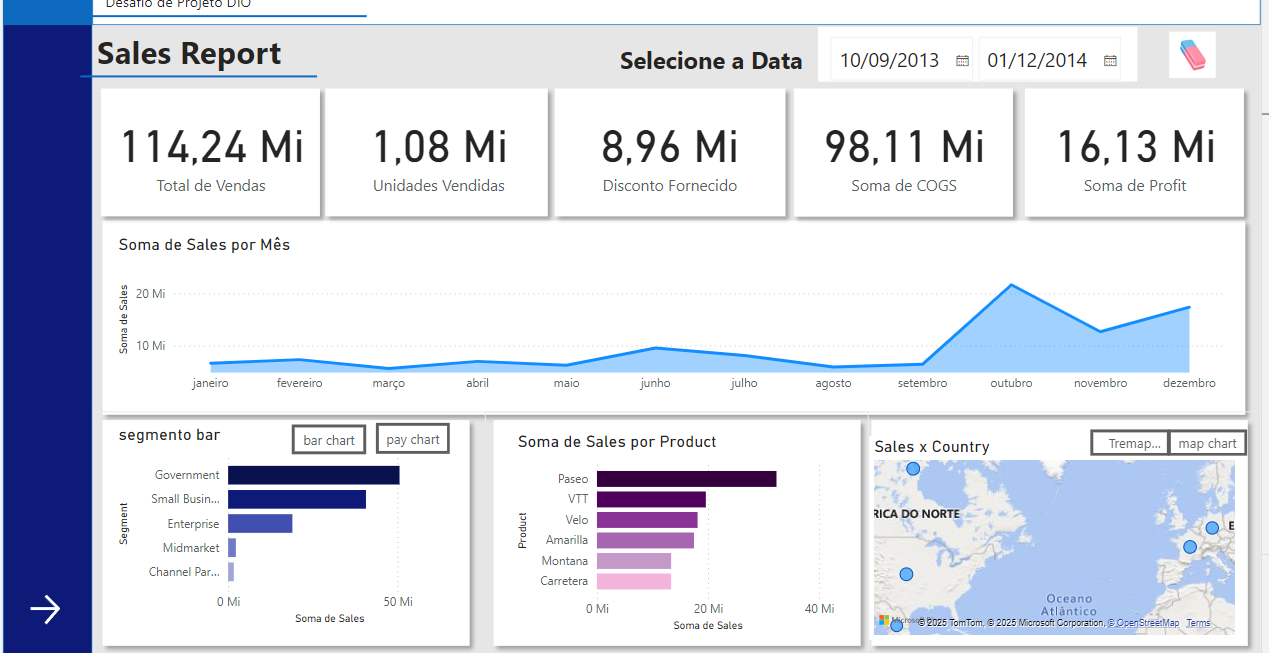Switch segment visual to bar chart
The width and height of the screenshot is (1269, 653).
(329, 440)
